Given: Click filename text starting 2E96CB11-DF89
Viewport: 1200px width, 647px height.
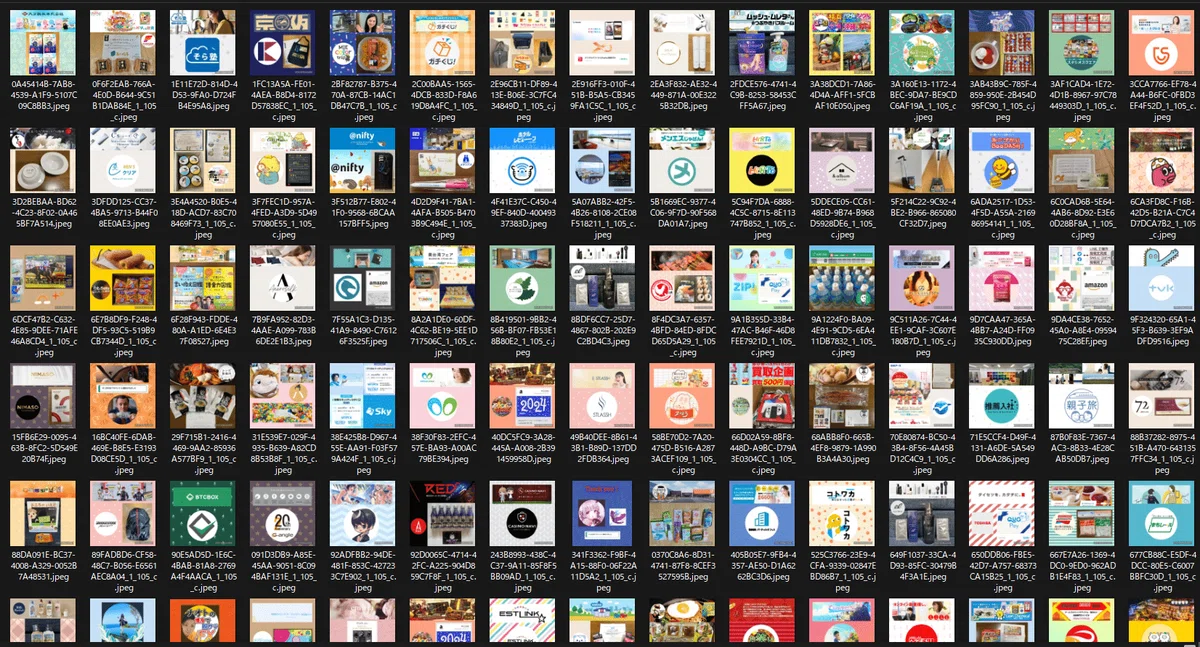Looking at the screenshot, I should pos(523,100).
